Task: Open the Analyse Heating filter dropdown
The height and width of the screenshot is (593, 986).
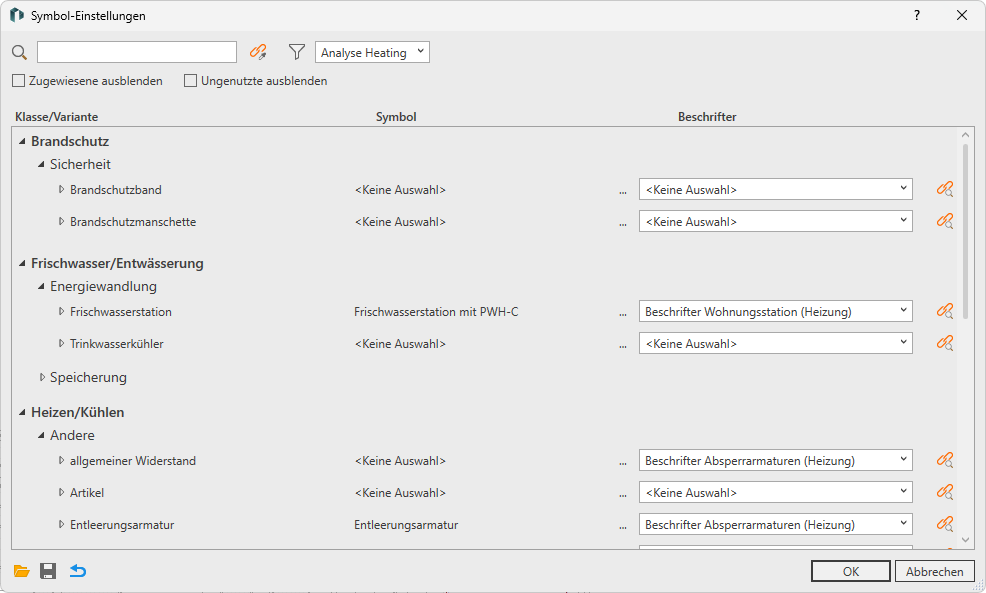Action: [x=372, y=52]
